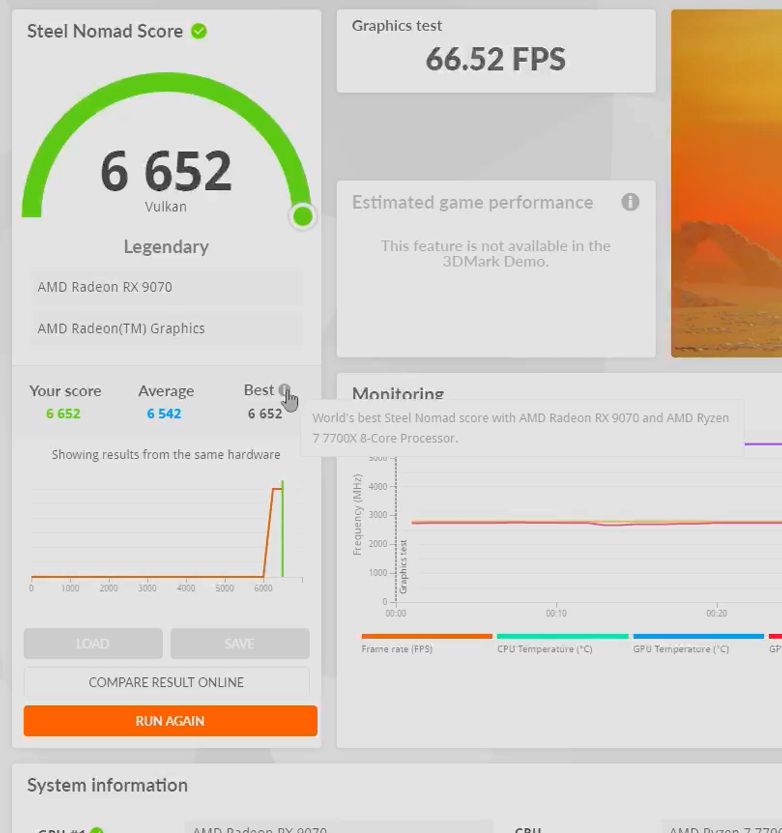Click the 66.52 FPS graphics test value

tap(496, 59)
